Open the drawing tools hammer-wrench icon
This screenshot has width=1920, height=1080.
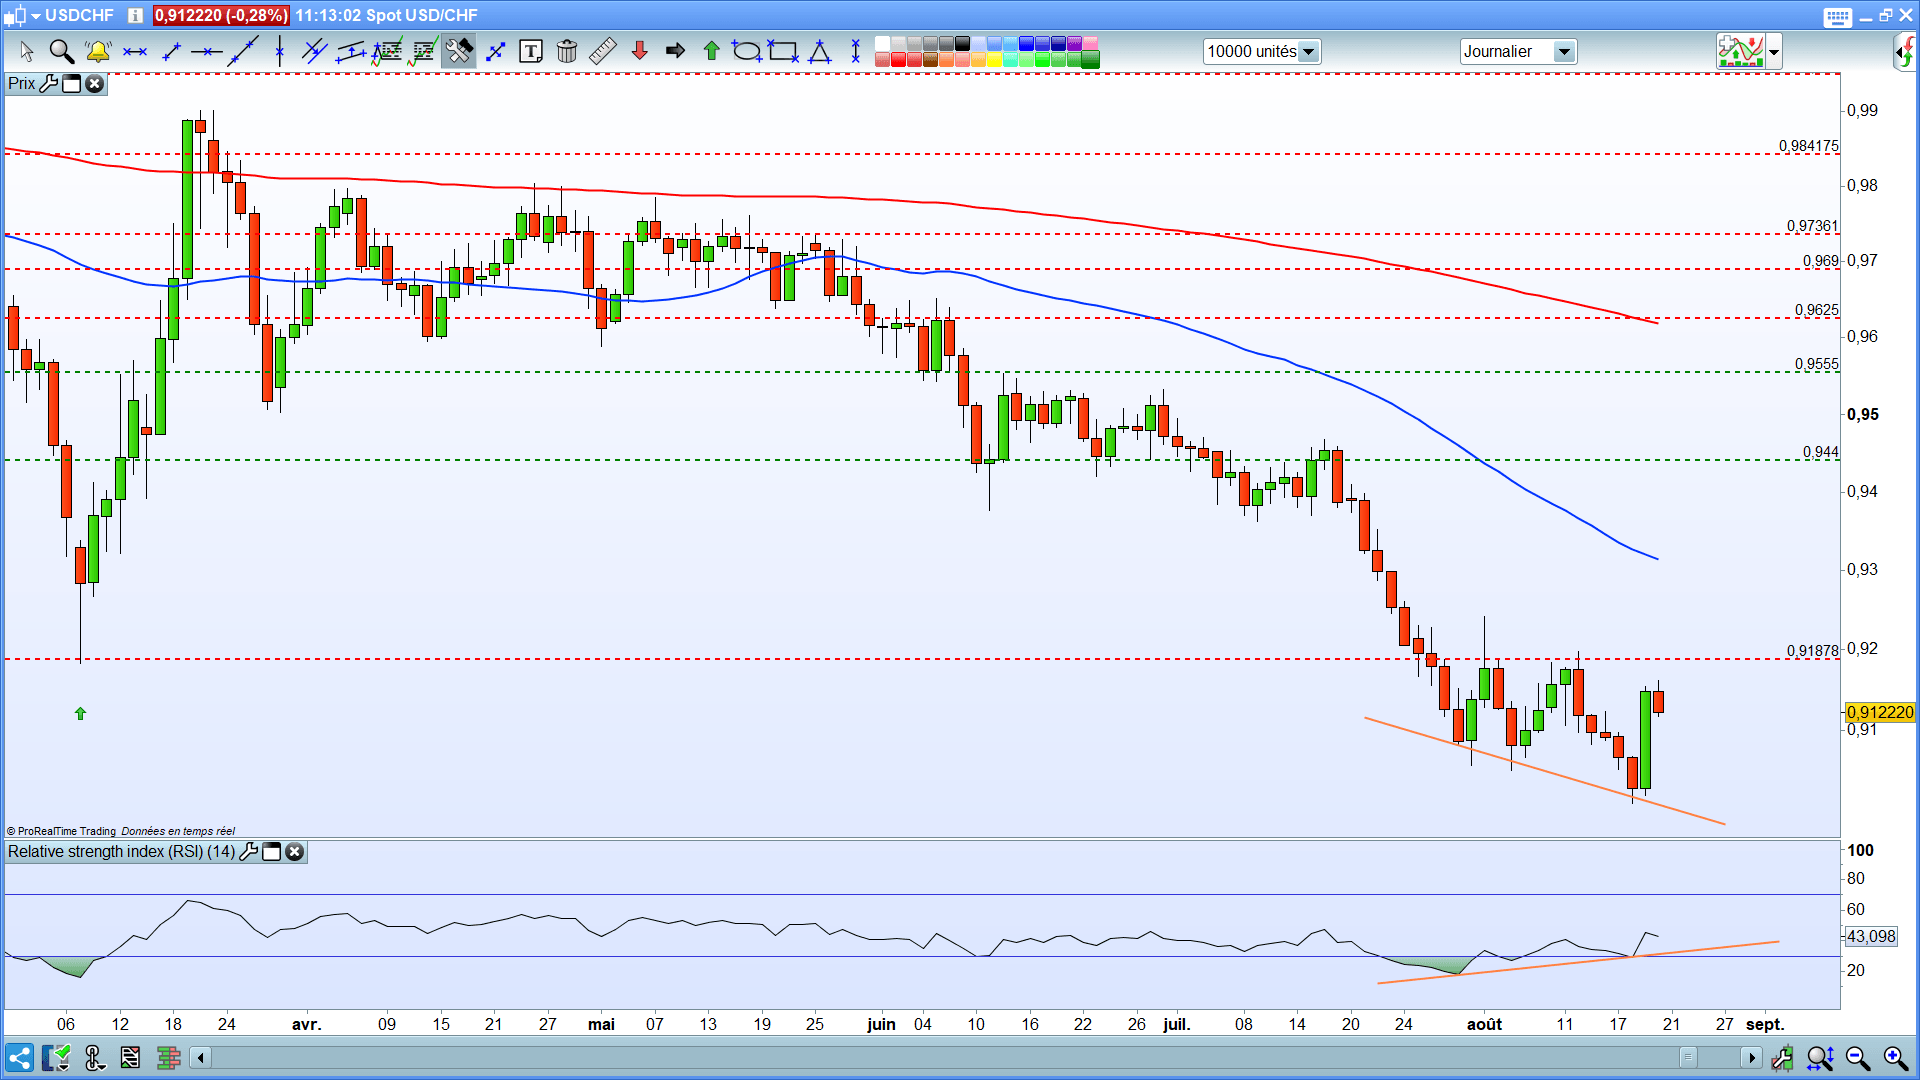pyautogui.click(x=459, y=51)
